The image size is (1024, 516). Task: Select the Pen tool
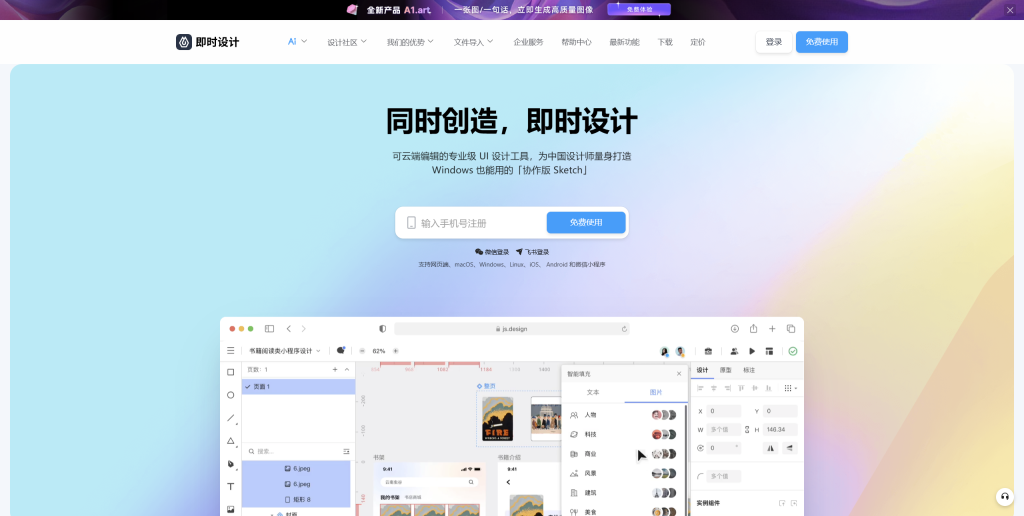231,464
